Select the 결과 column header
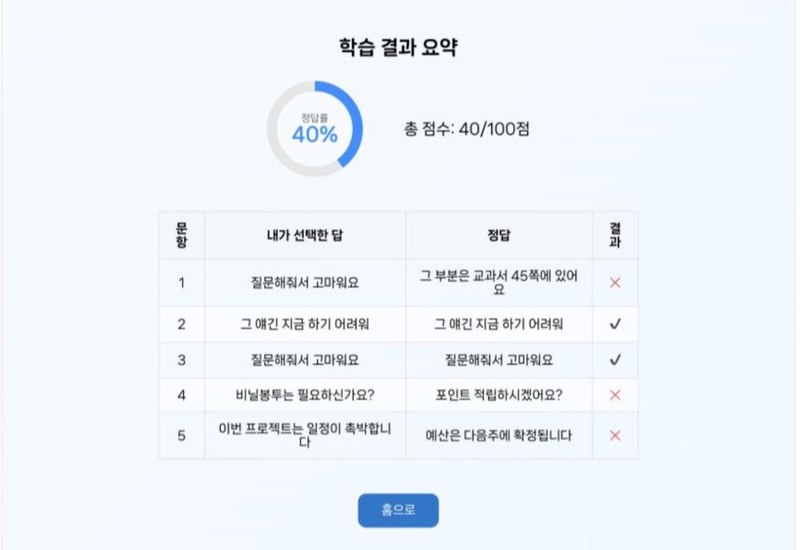The width and height of the screenshot is (800, 550). (x=615, y=235)
